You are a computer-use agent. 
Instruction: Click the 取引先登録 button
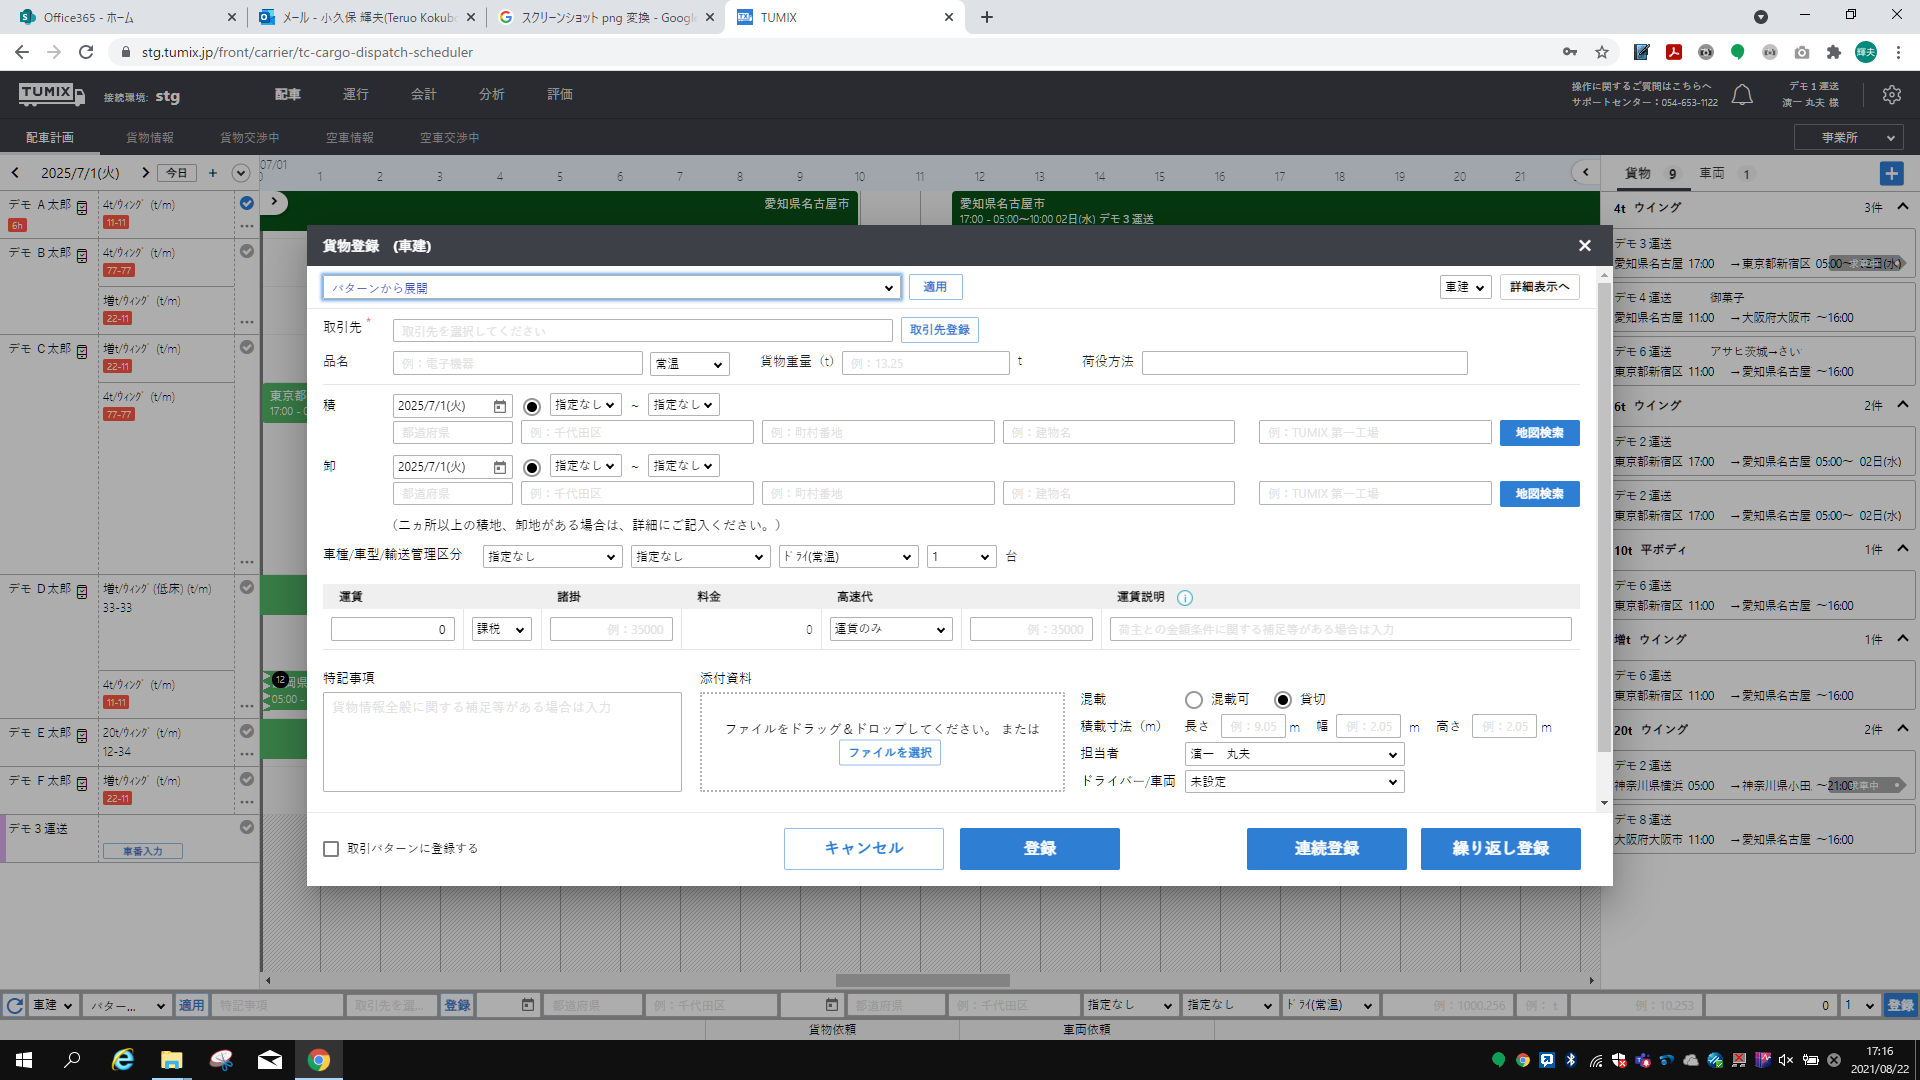tap(939, 330)
